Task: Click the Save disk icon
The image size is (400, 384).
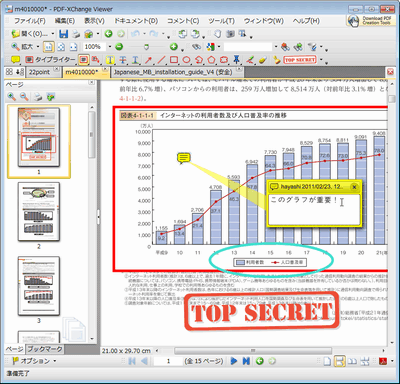Action: click(x=63, y=34)
